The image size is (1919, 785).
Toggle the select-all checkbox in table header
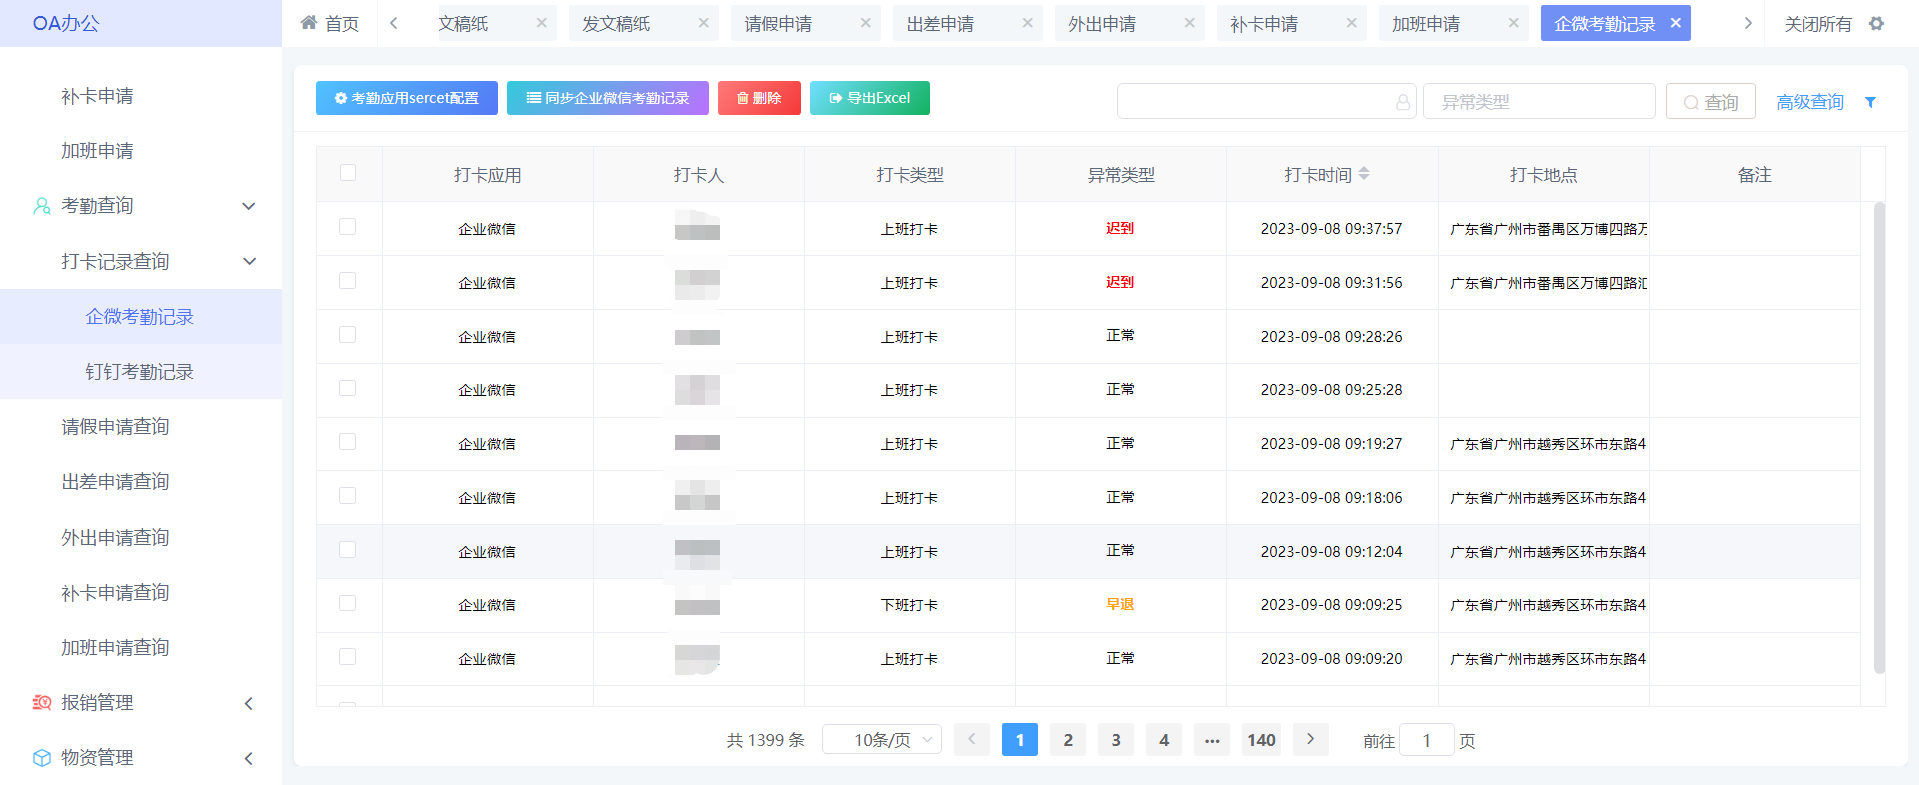point(348,173)
